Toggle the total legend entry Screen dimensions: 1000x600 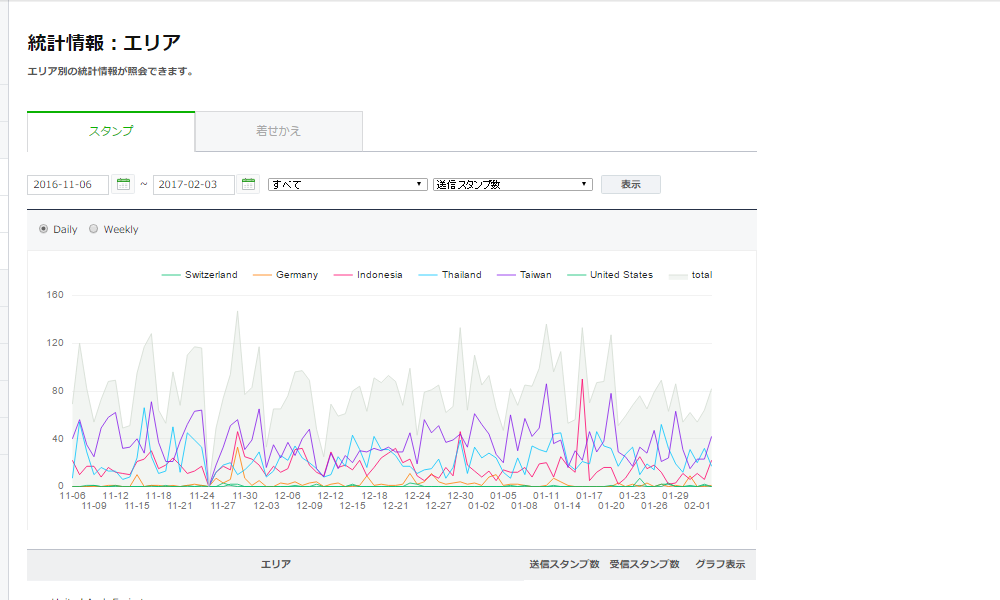691,275
